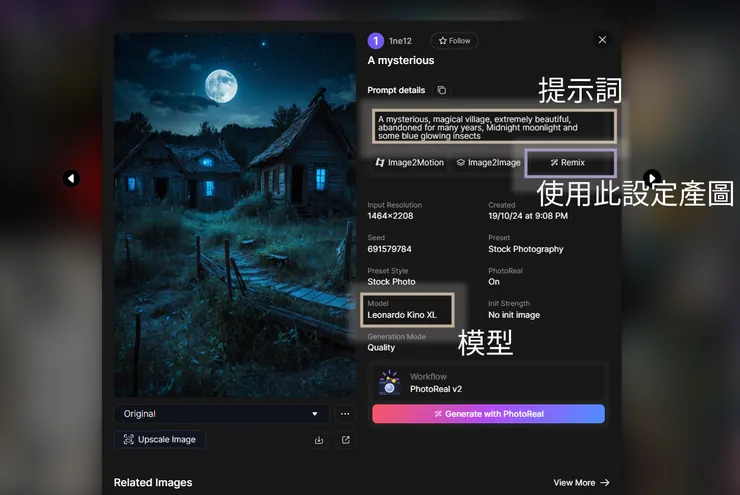
Task: Click the Related Images heading
Action: pos(153,482)
